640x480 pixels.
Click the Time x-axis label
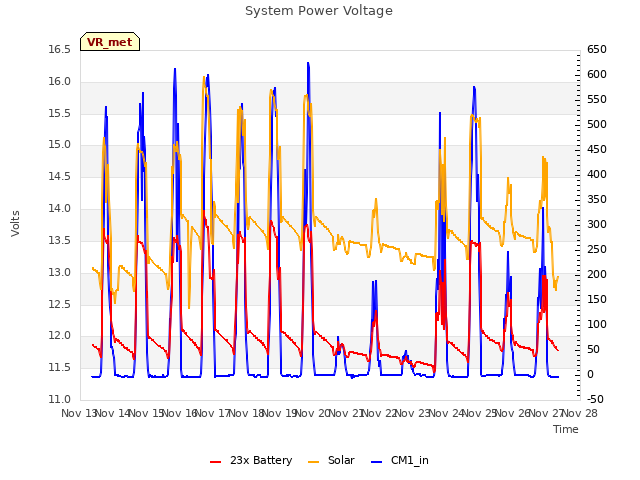[x=566, y=429]
